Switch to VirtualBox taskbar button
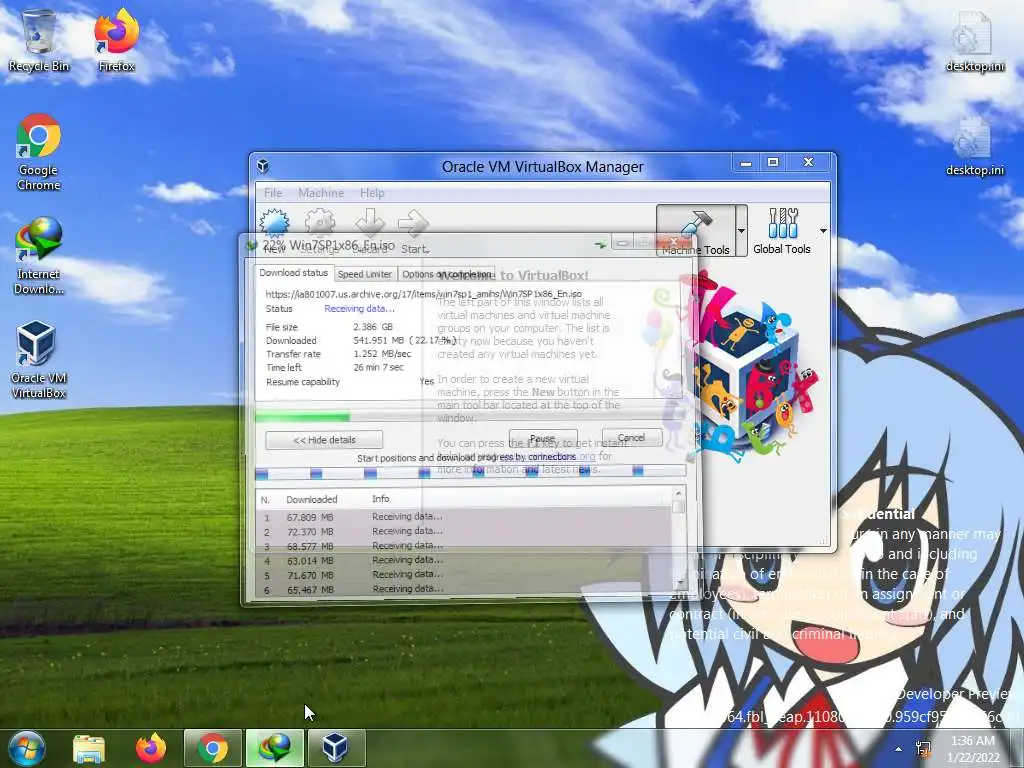This screenshot has width=1024, height=768. pyautogui.click(x=336, y=748)
